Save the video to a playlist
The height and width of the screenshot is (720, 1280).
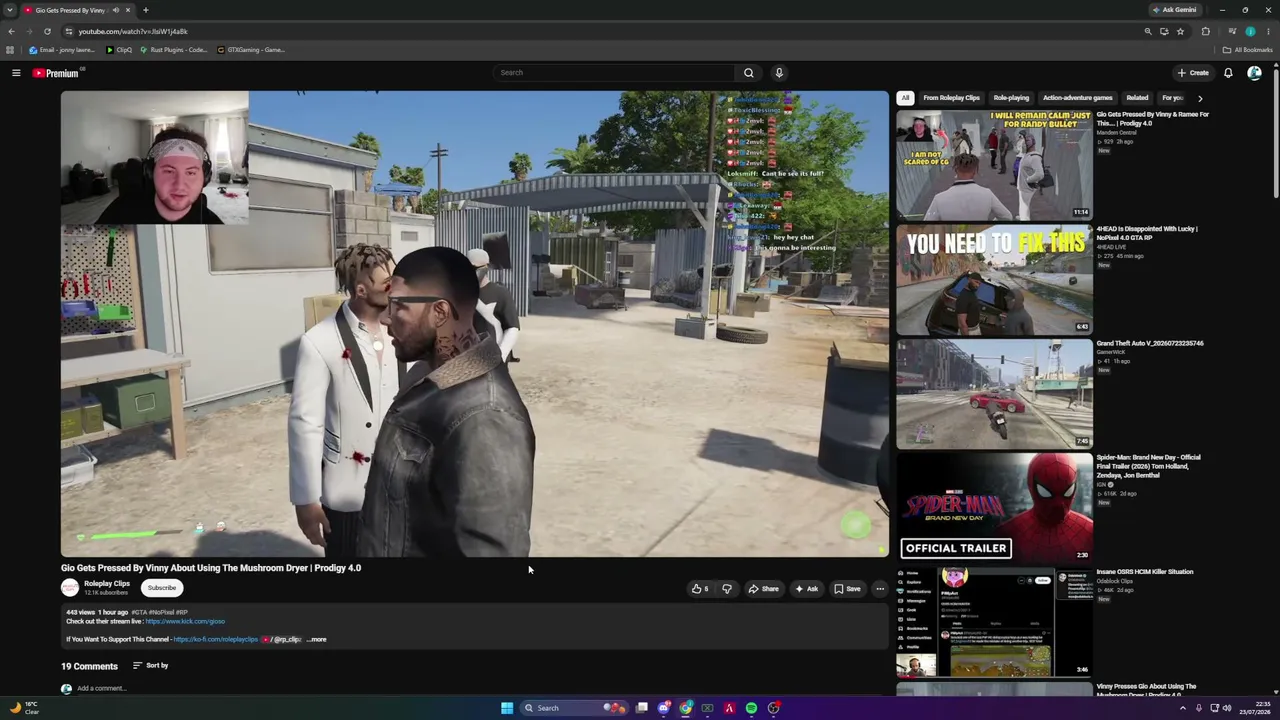point(848,589)
